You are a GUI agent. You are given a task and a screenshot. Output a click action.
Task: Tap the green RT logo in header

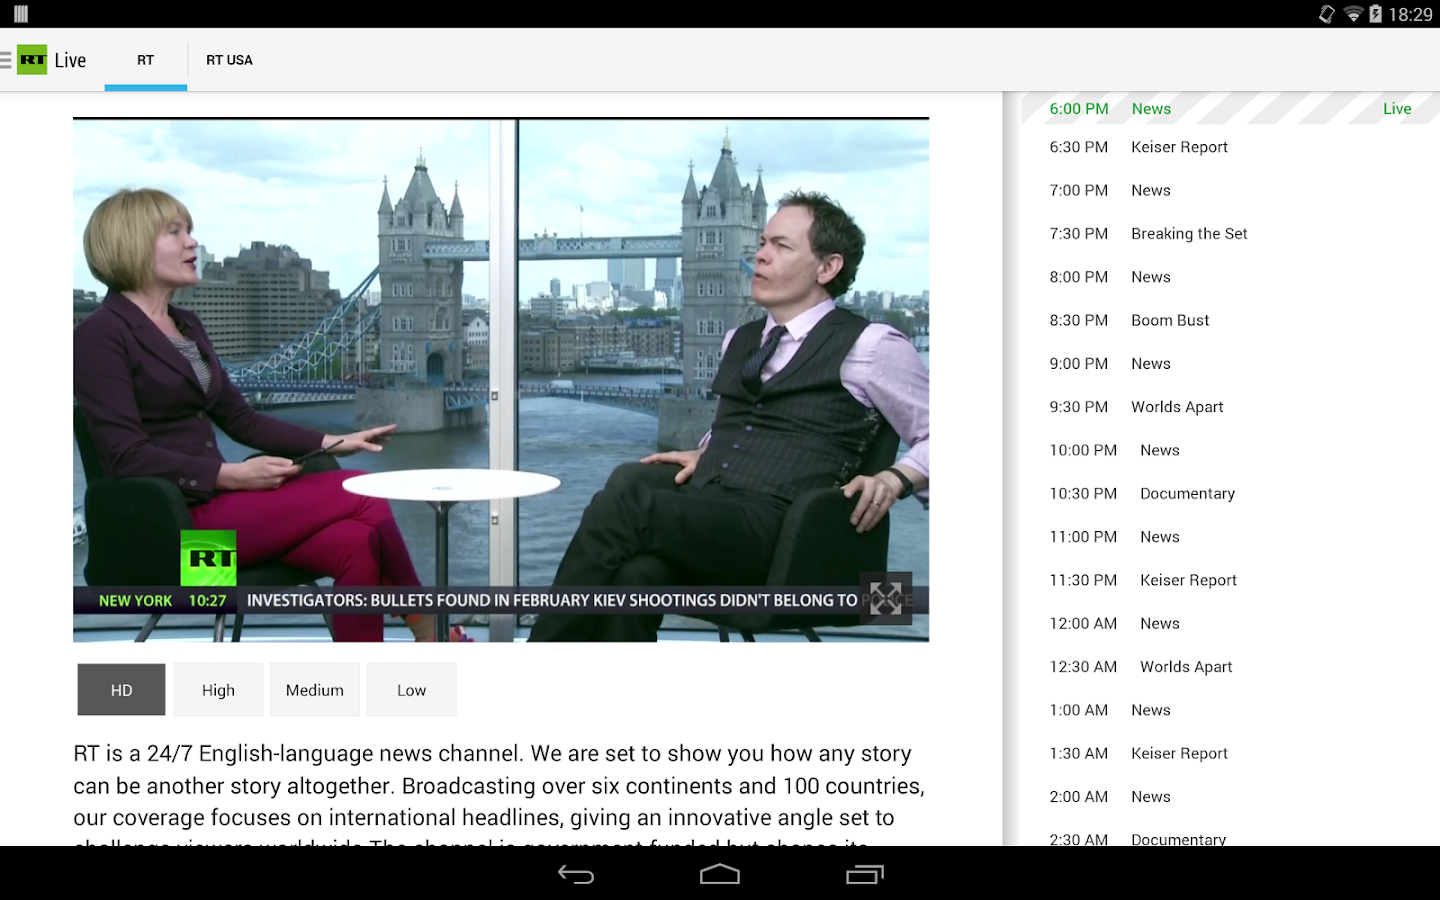(32, 60)
